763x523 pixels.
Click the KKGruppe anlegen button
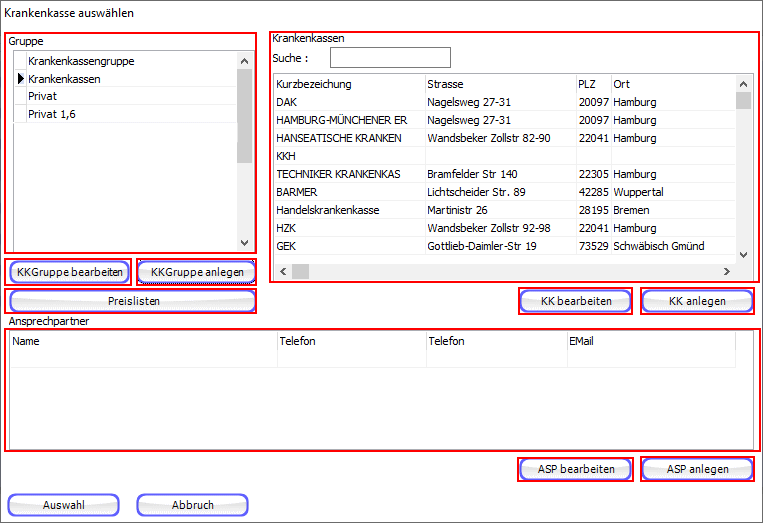(x=196, y=271)
